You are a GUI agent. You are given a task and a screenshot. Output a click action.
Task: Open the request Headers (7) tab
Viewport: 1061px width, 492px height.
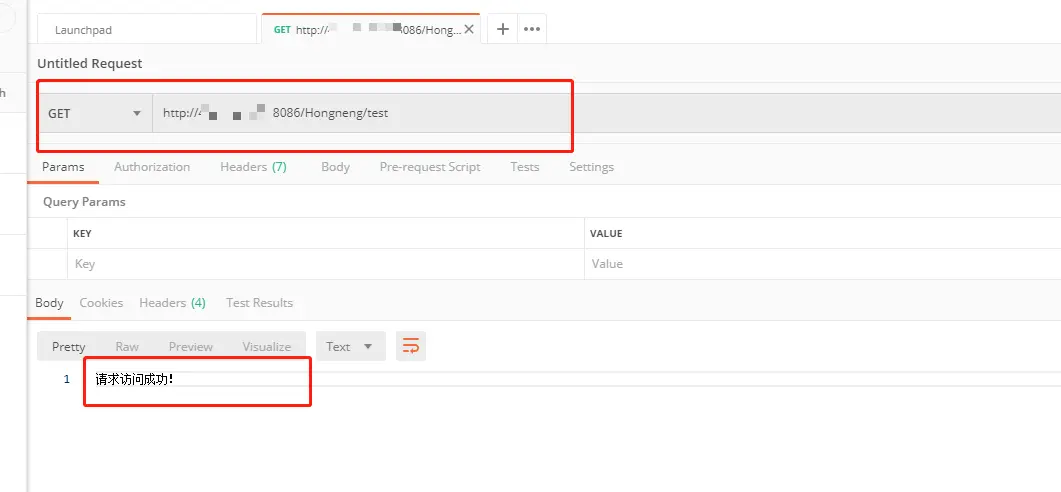pos(253,166)
